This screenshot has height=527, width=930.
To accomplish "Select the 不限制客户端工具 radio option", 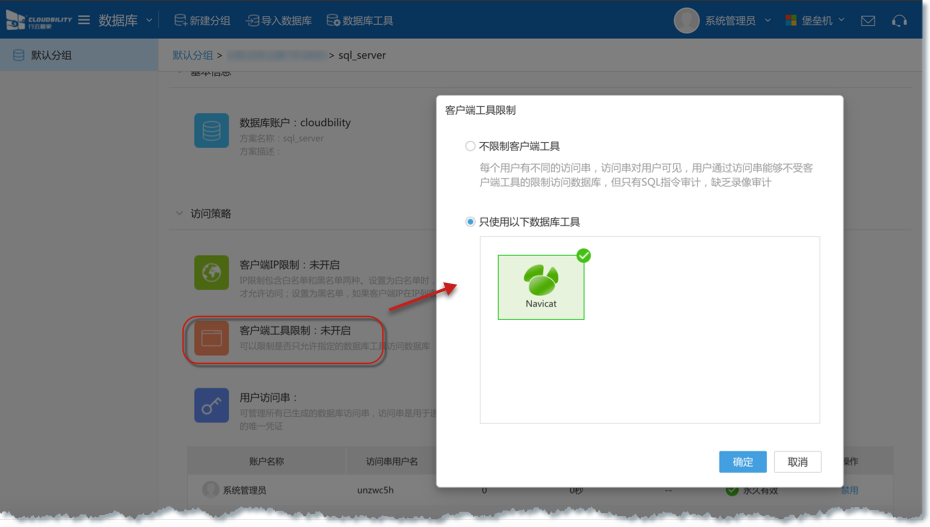I will [470, 146].
